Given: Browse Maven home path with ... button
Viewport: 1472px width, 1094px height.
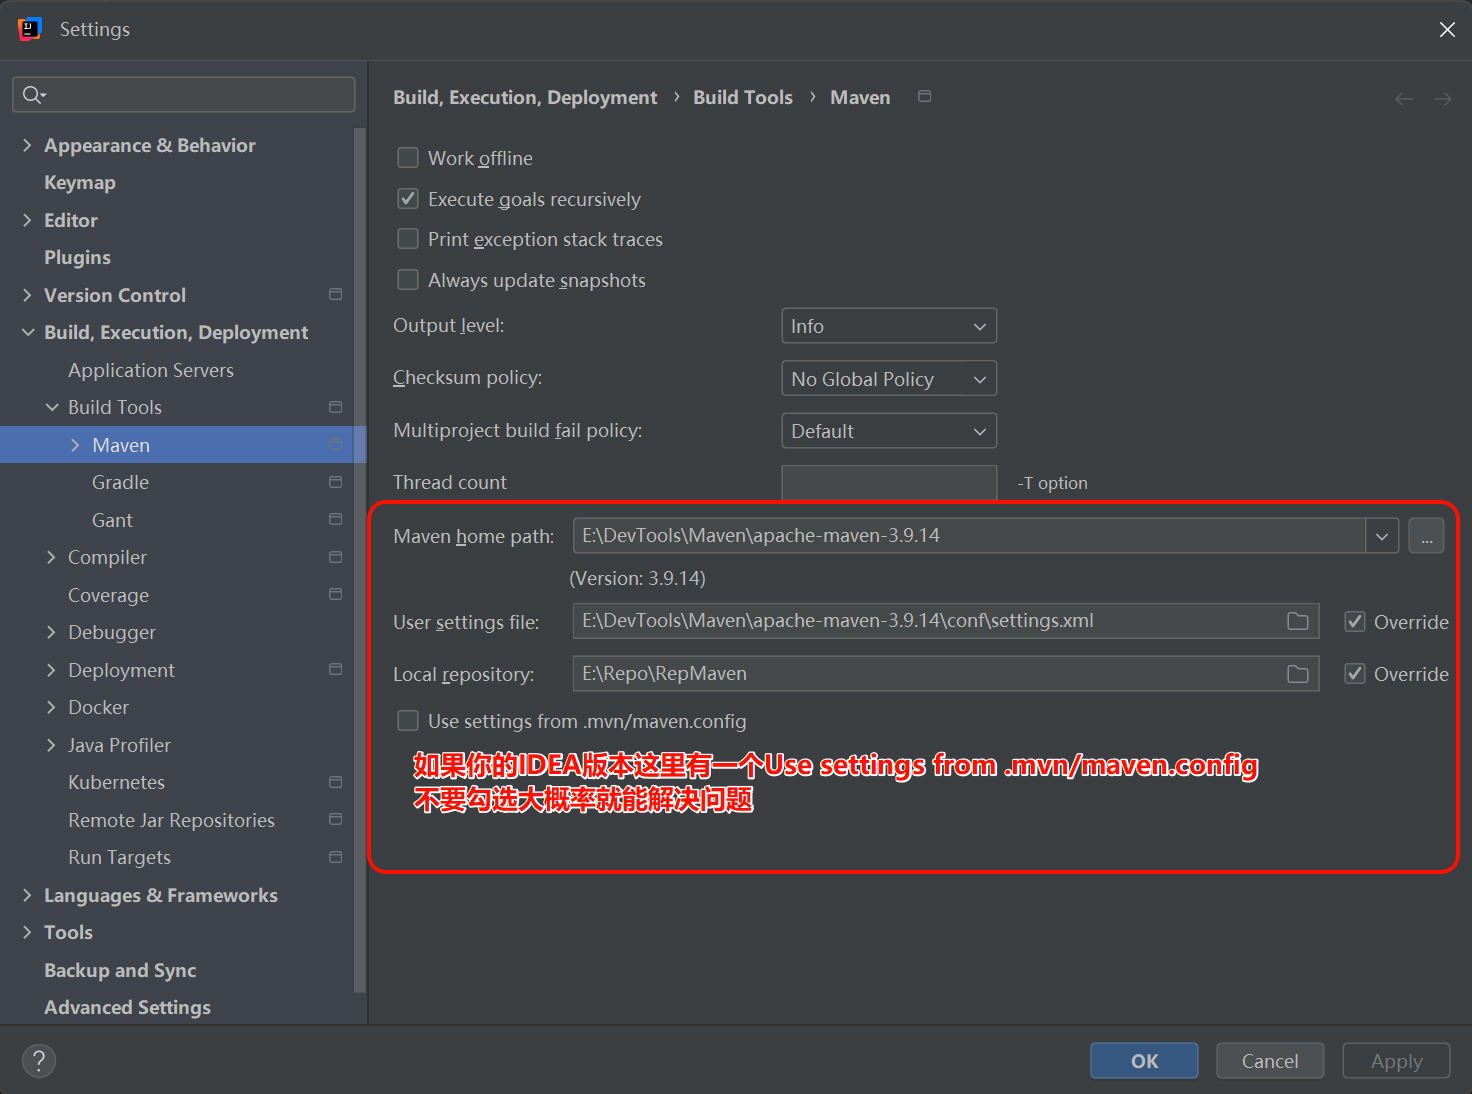Looking at the screenshot, I should pyautogui.click(x=1427, y=536).
